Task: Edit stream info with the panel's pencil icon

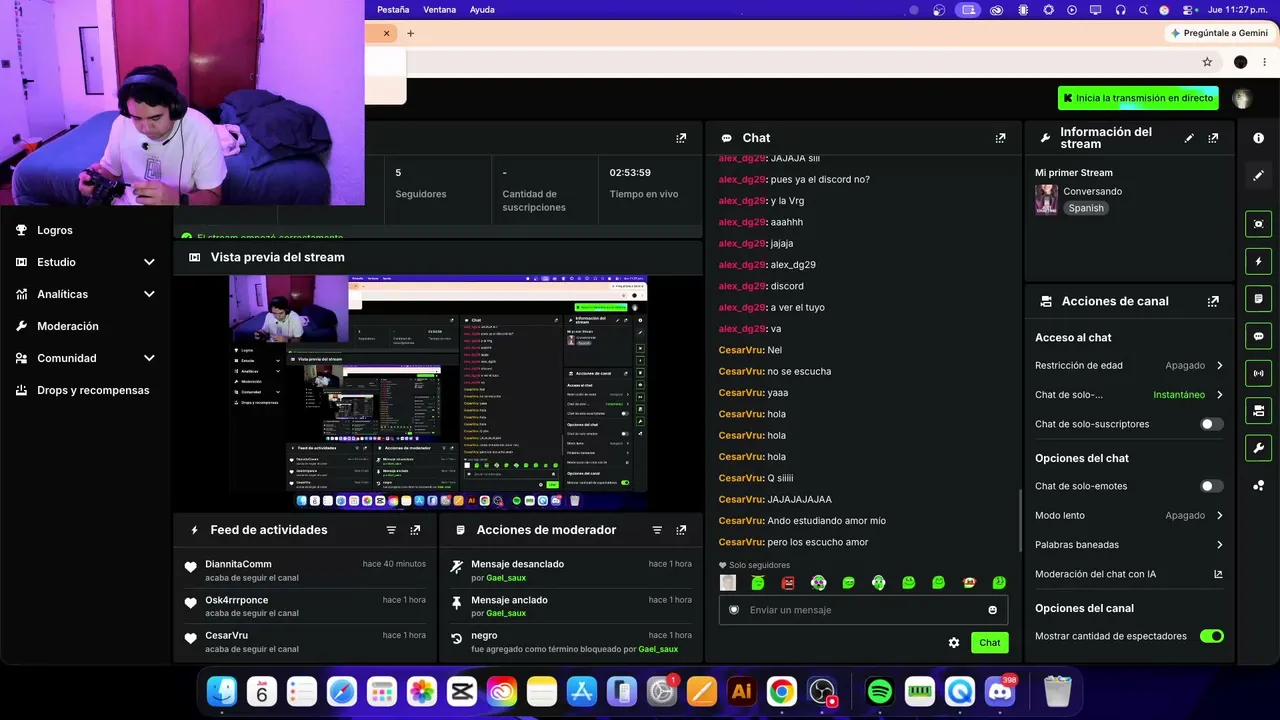Action: pyautogui.click(x=1189, y=138)
